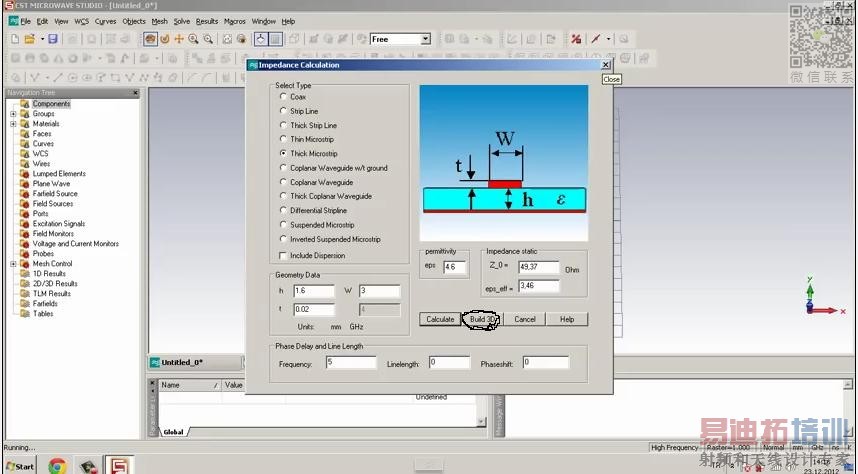This screenshot has width=858, height=474.
Task: Click the red diagonal line toolbar icon
Action: click(x=595, y=39)
